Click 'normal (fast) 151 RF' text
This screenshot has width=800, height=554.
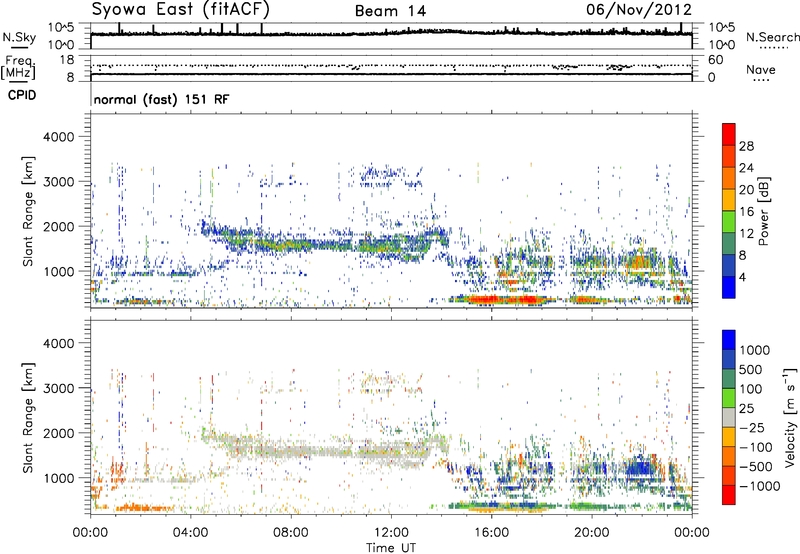tap(161, 99)
